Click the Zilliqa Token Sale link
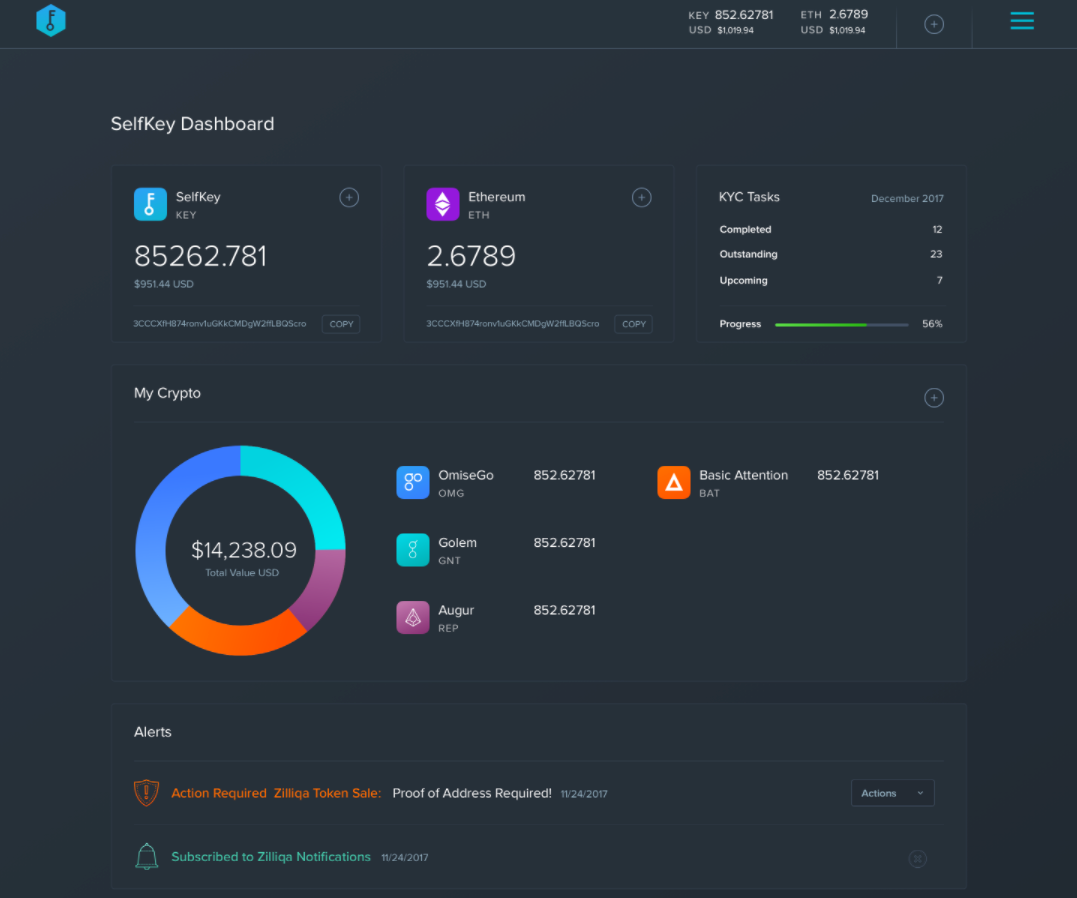This screenshot has width=1077, height=898. (327, 793)
